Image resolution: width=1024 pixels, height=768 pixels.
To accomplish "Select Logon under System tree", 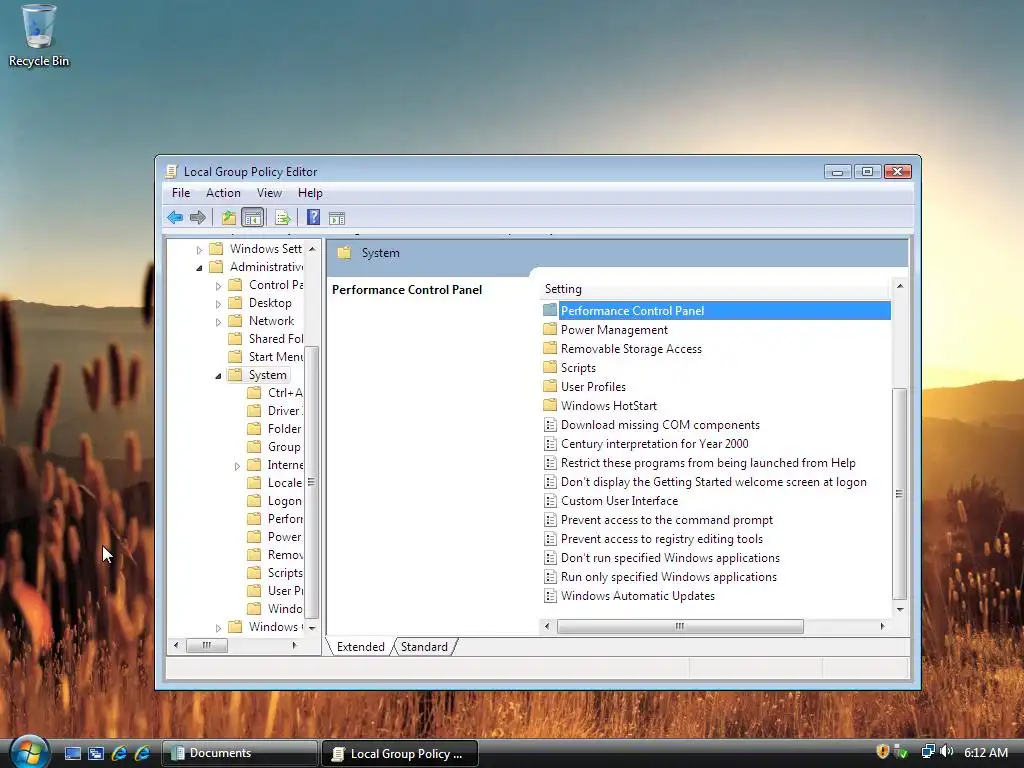I will click(x=285, y=501).
